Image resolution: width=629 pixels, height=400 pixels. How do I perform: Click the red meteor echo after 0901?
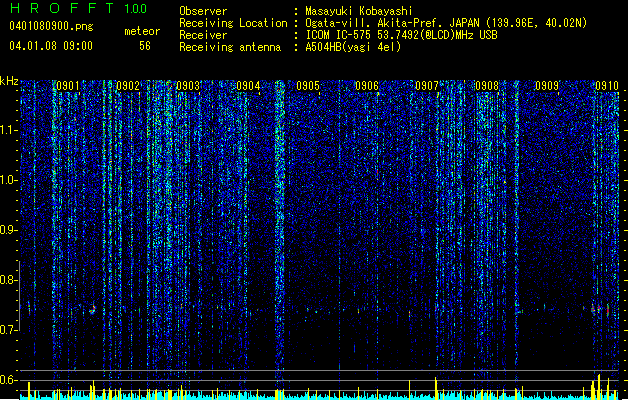(x=93, y=309)
